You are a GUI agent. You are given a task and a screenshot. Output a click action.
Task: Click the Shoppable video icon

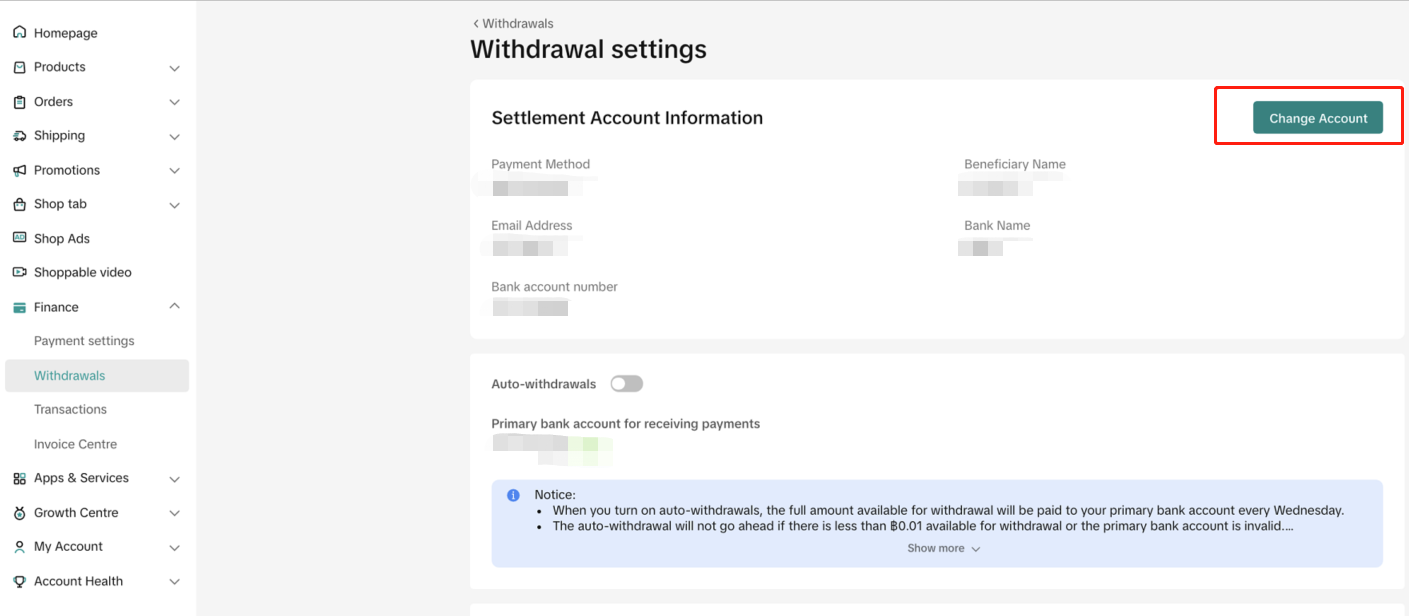click(19, 272)
